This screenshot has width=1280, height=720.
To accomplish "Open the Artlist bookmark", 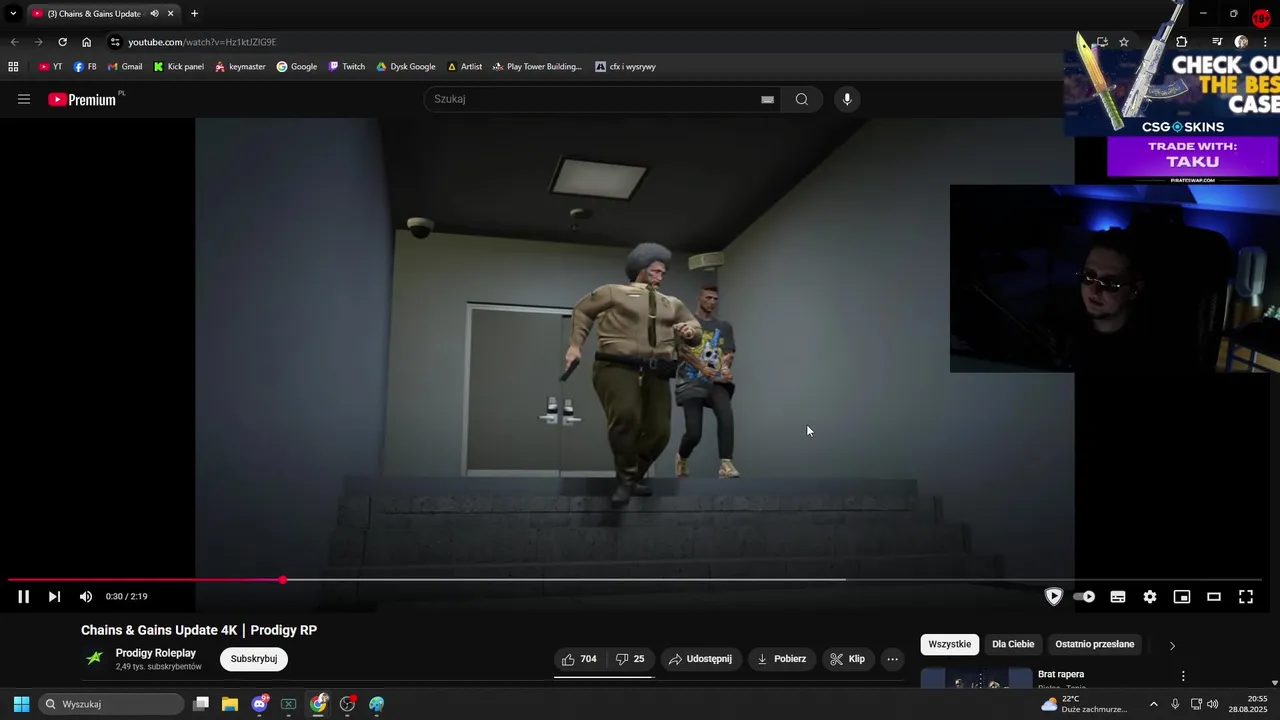I will point(465,67).
